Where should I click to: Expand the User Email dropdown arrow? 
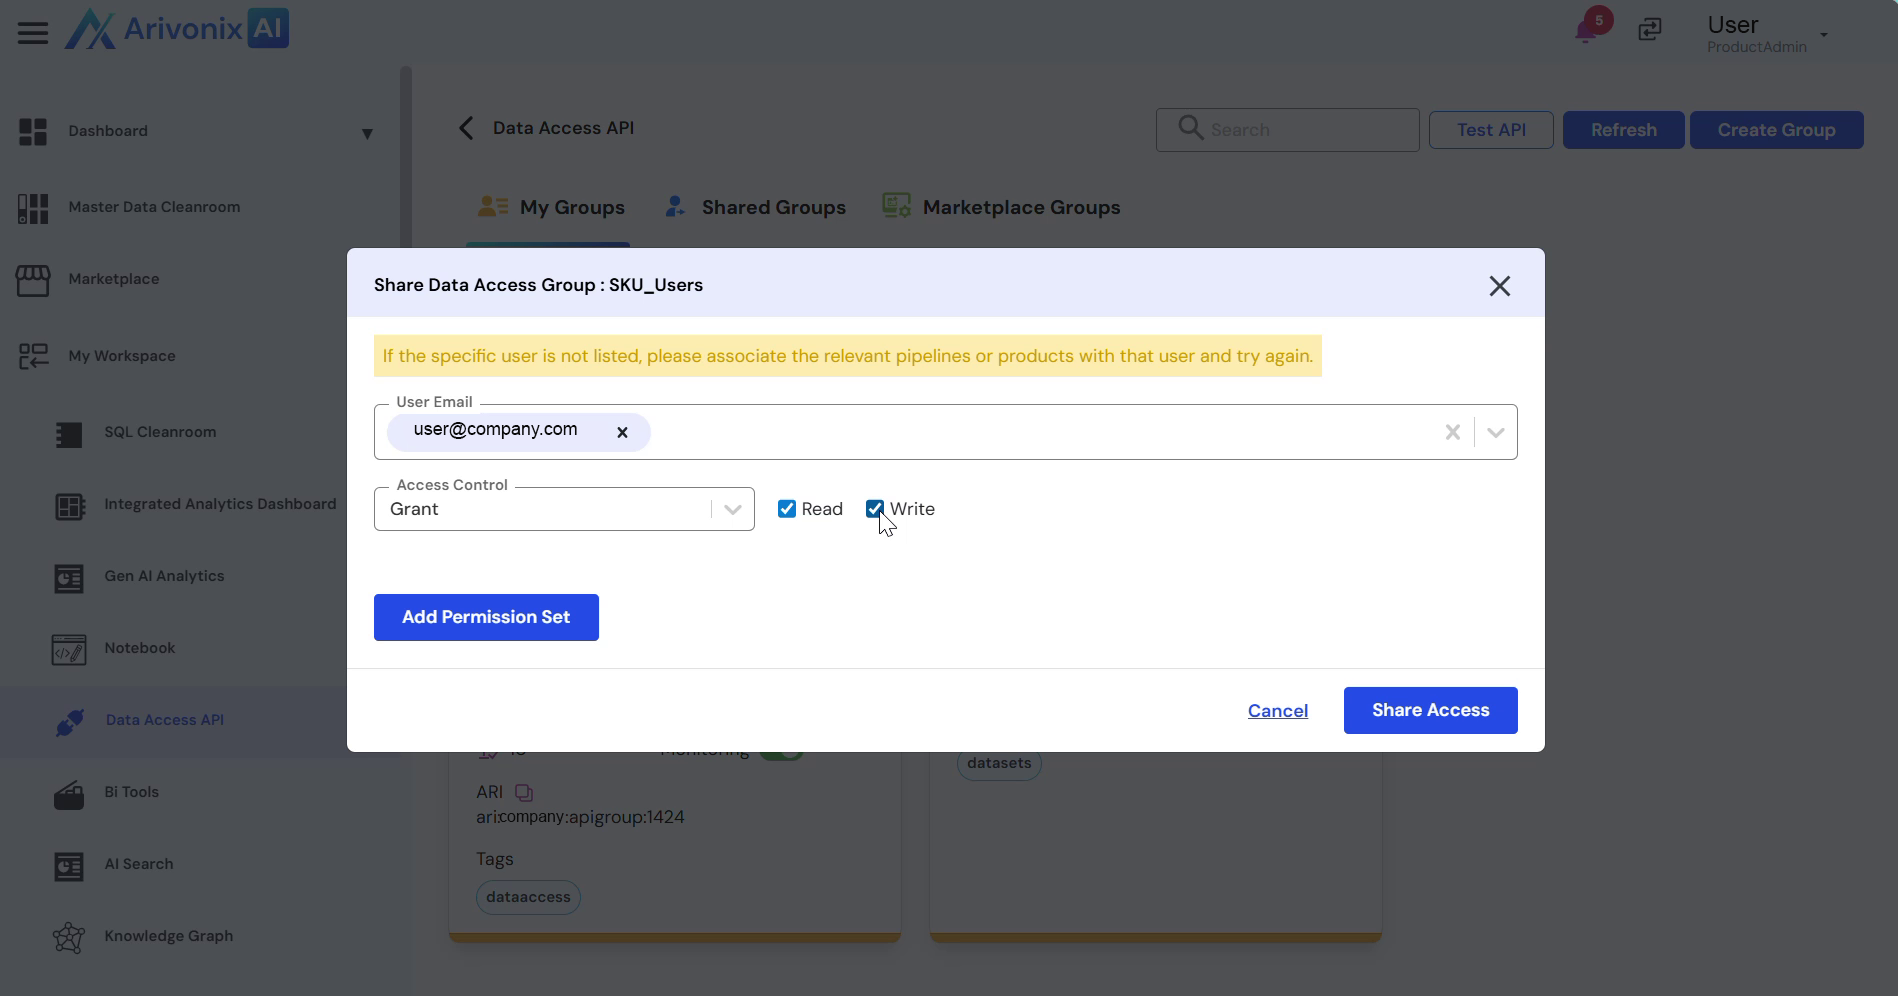[1495, 432]
